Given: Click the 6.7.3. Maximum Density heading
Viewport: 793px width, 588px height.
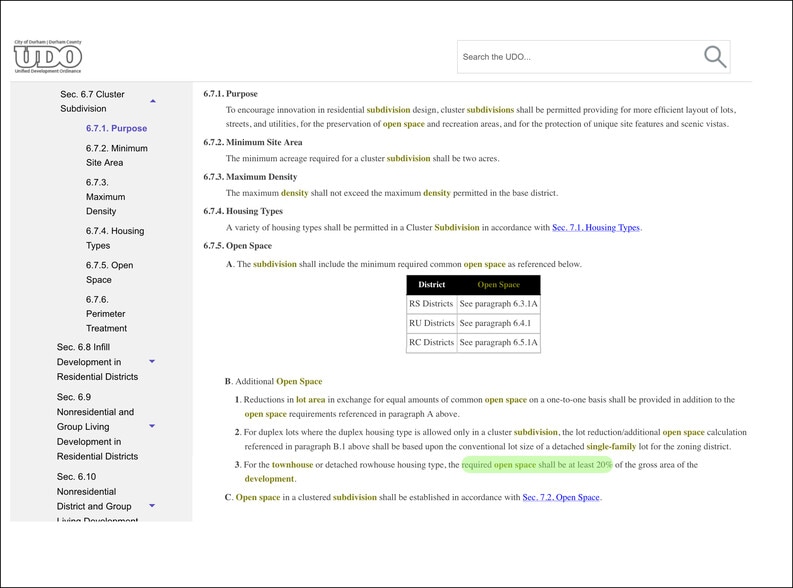Looking at the screenshot, I should 250,176.
